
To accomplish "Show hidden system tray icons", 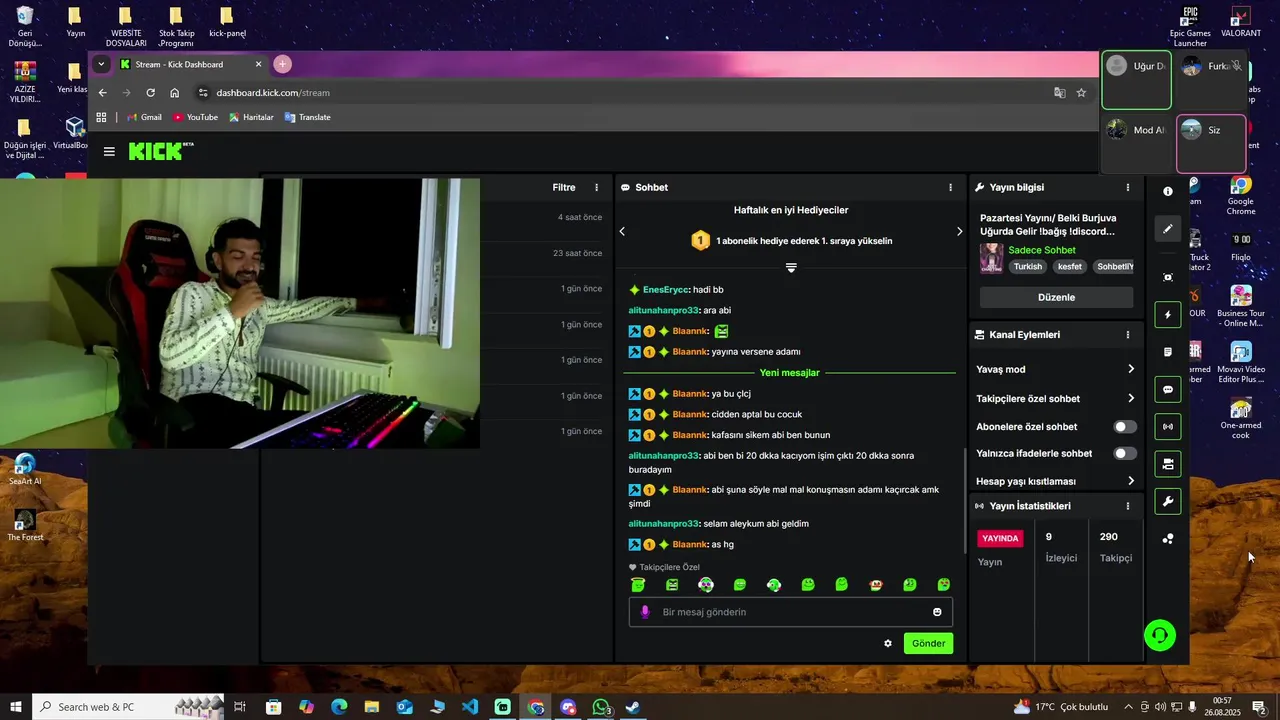I will [x=1128, y=707].
